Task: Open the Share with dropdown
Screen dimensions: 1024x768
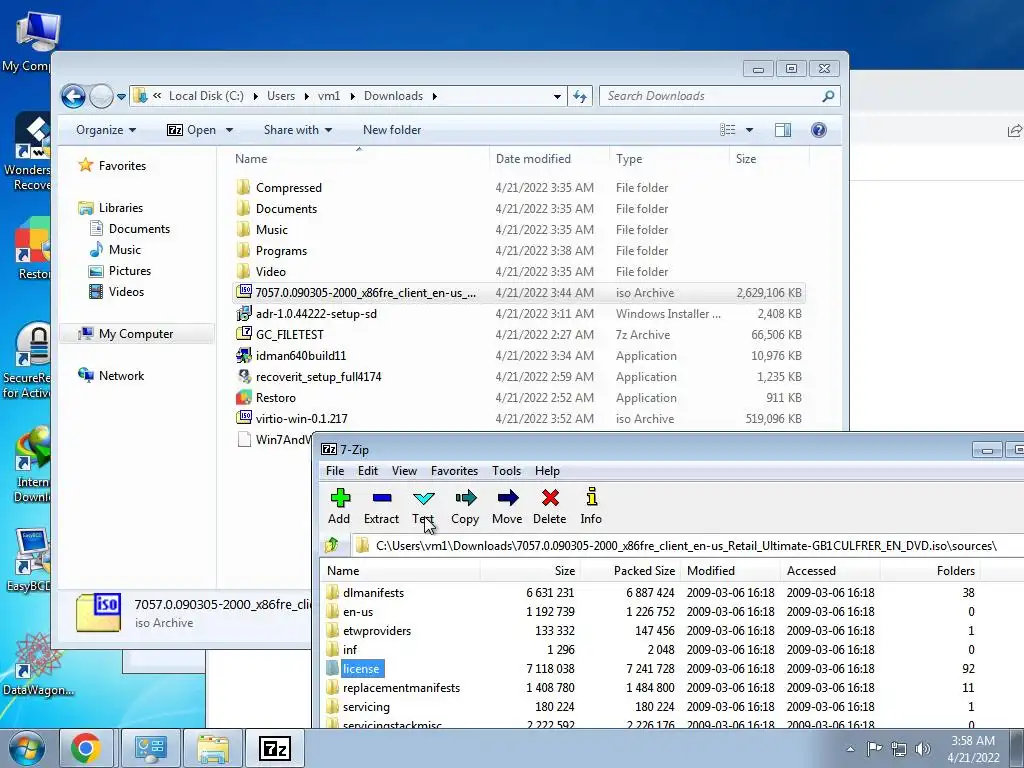Action: [x=298, y=130]
